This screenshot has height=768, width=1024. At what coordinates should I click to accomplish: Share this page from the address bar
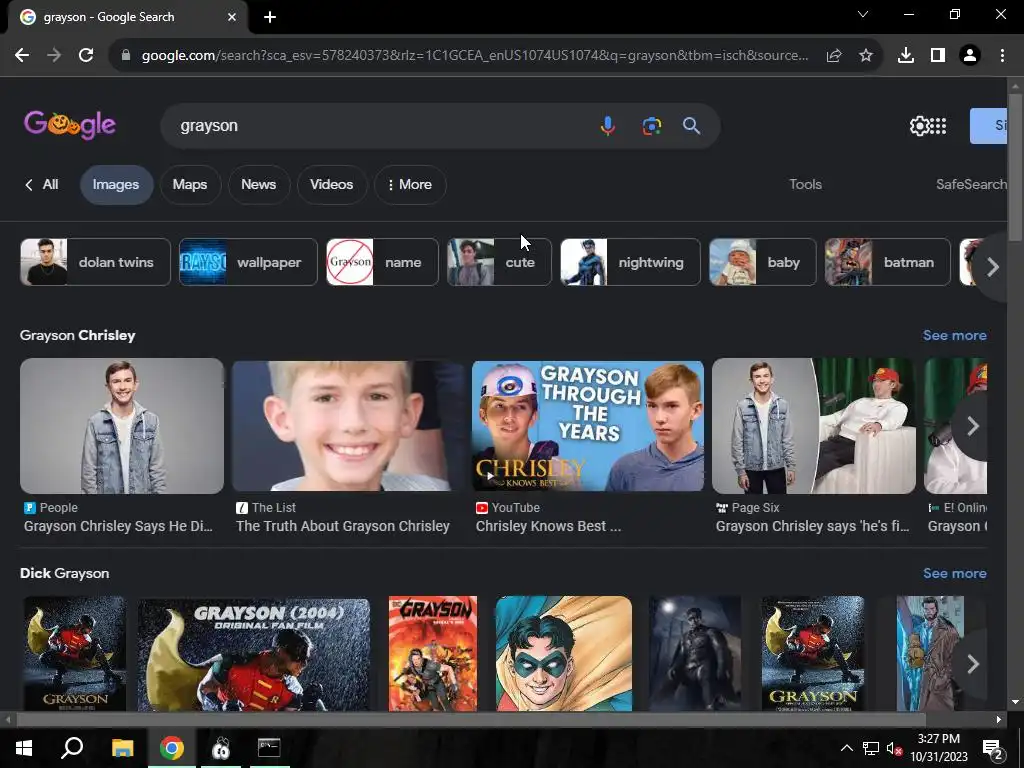point(833,56)
